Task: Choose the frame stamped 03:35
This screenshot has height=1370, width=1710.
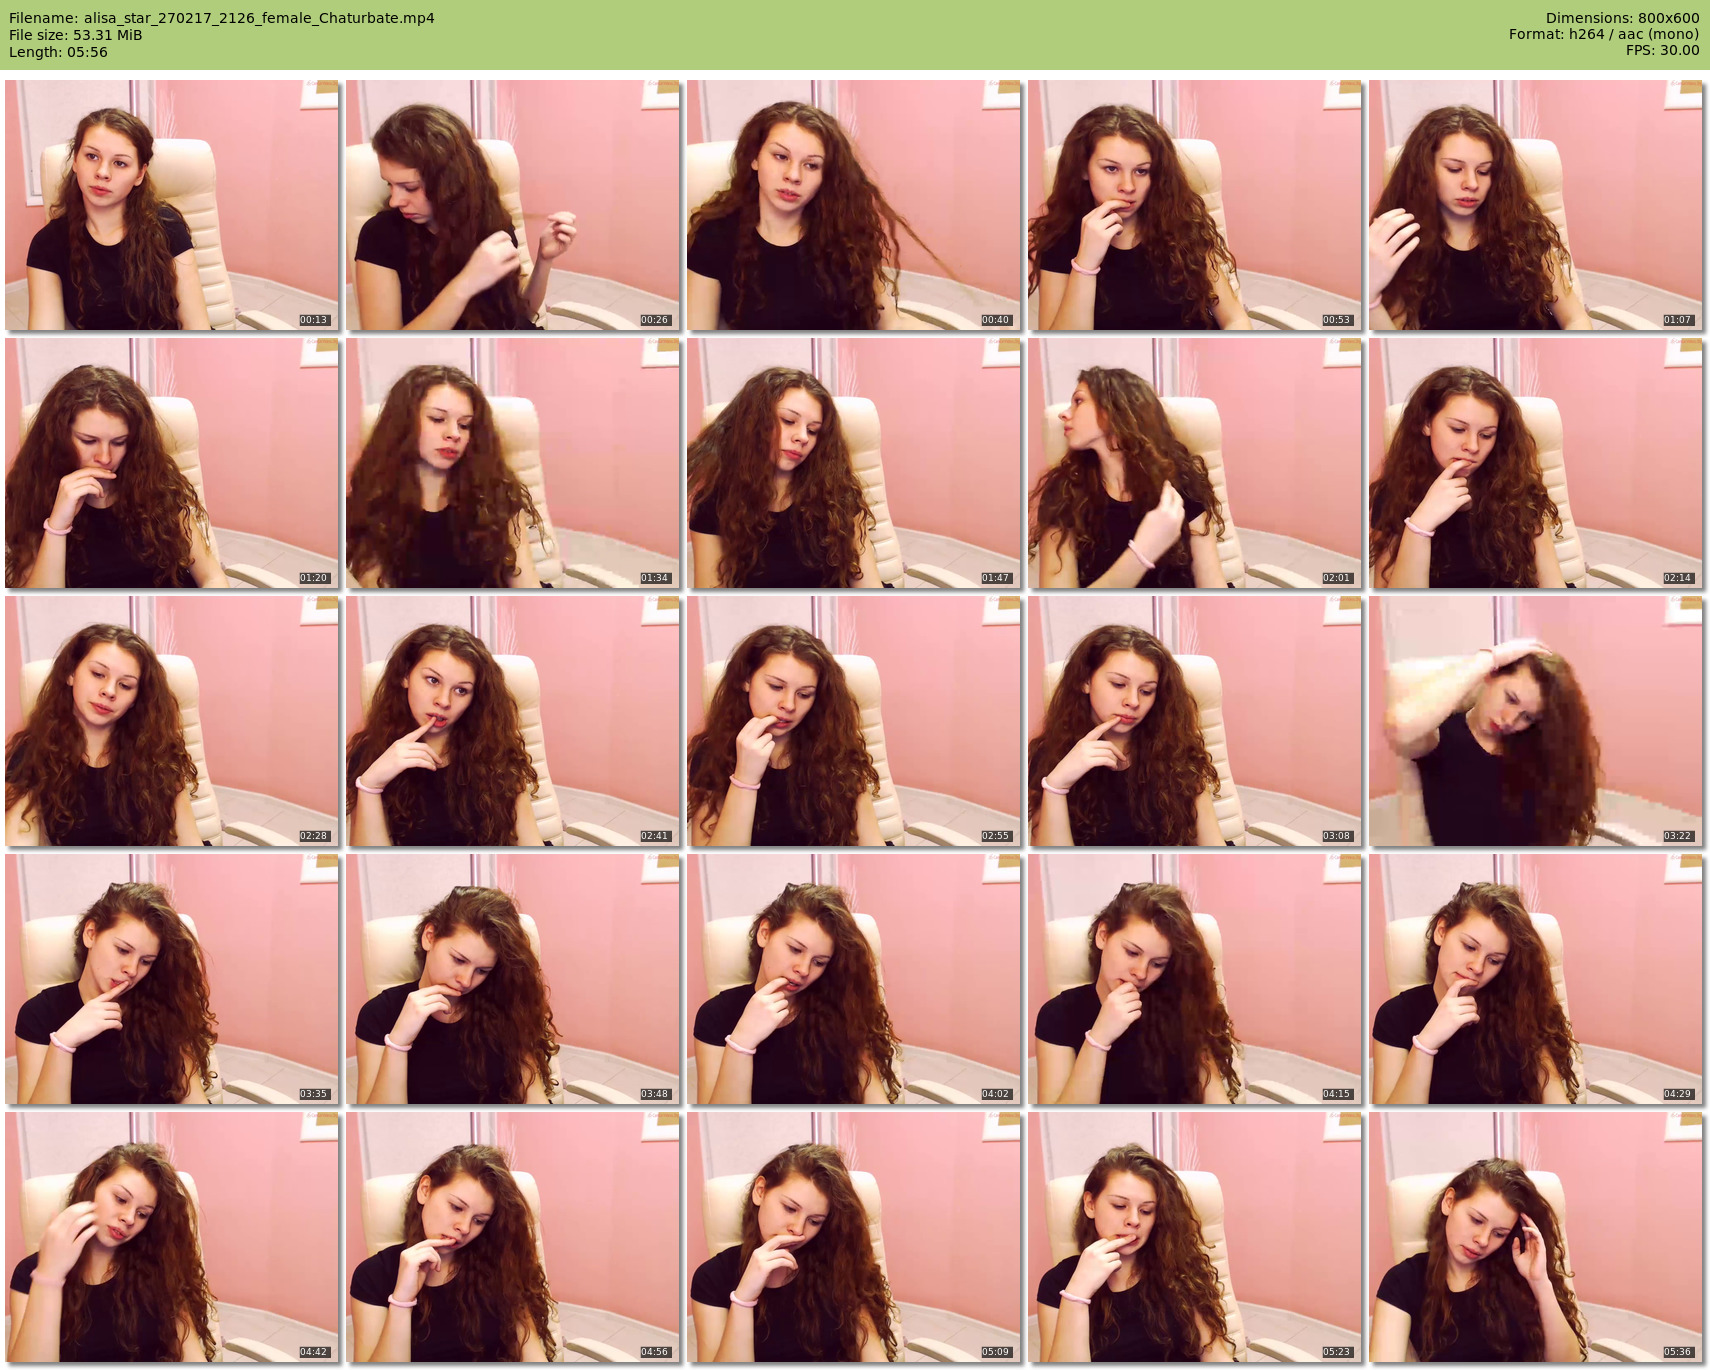Action: tap(172, 979)
